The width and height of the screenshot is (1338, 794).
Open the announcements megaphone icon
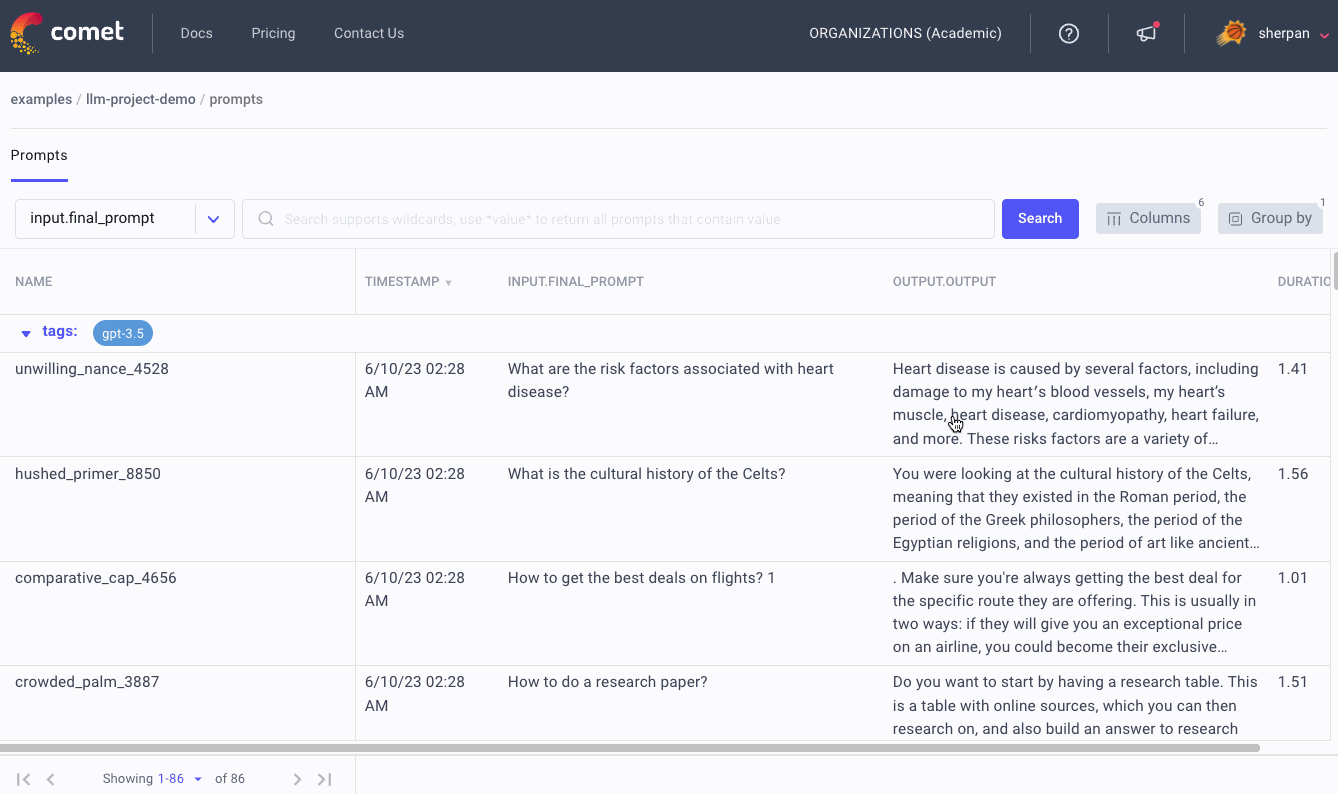point(1147,33)
